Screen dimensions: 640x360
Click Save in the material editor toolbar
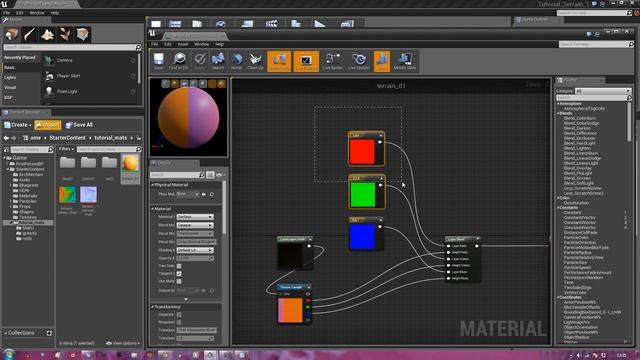point(158,61)
